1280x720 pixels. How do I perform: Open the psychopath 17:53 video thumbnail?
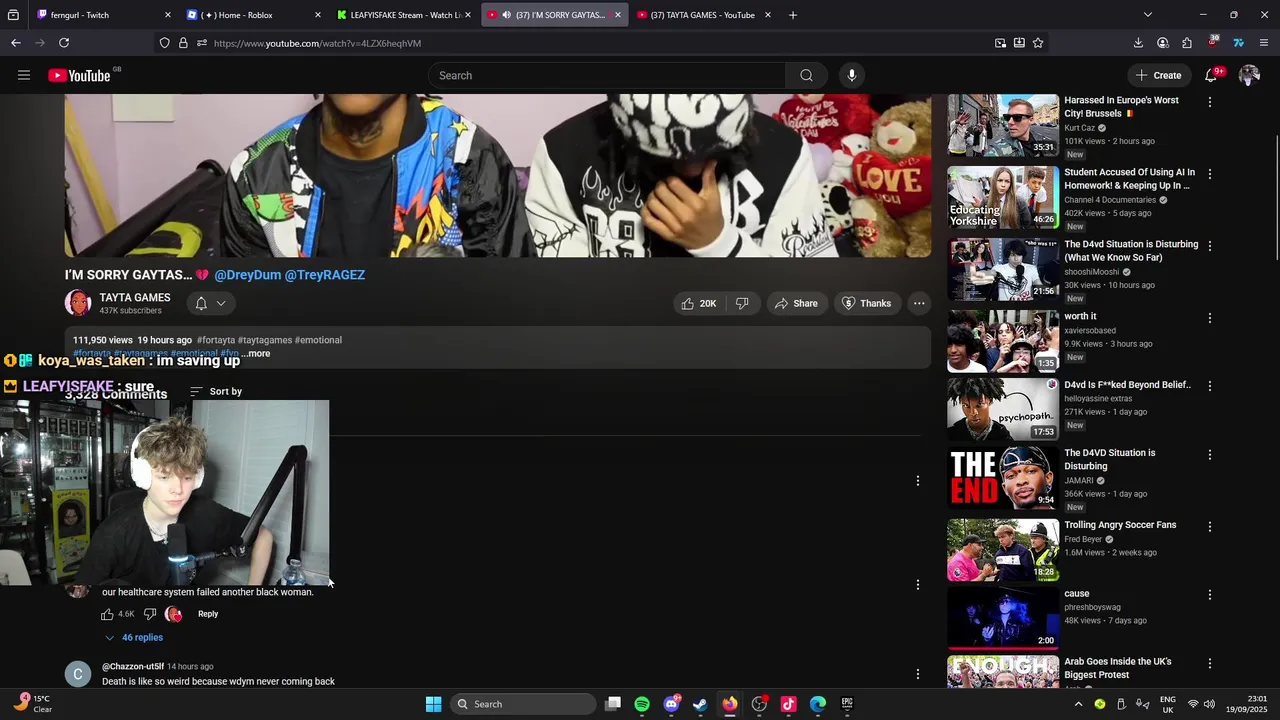pos(1003,409)
